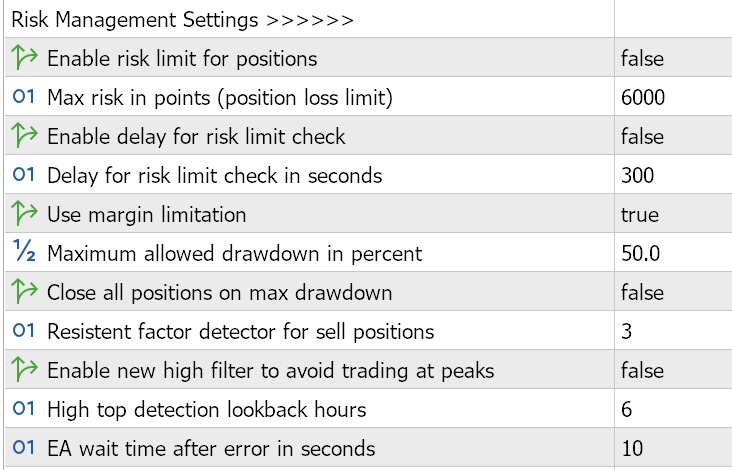The width and height of the screenshot is (732, 470).
Task: Click integer icon beside High top detection lookback hours
Action: click(x=24, y=408)
